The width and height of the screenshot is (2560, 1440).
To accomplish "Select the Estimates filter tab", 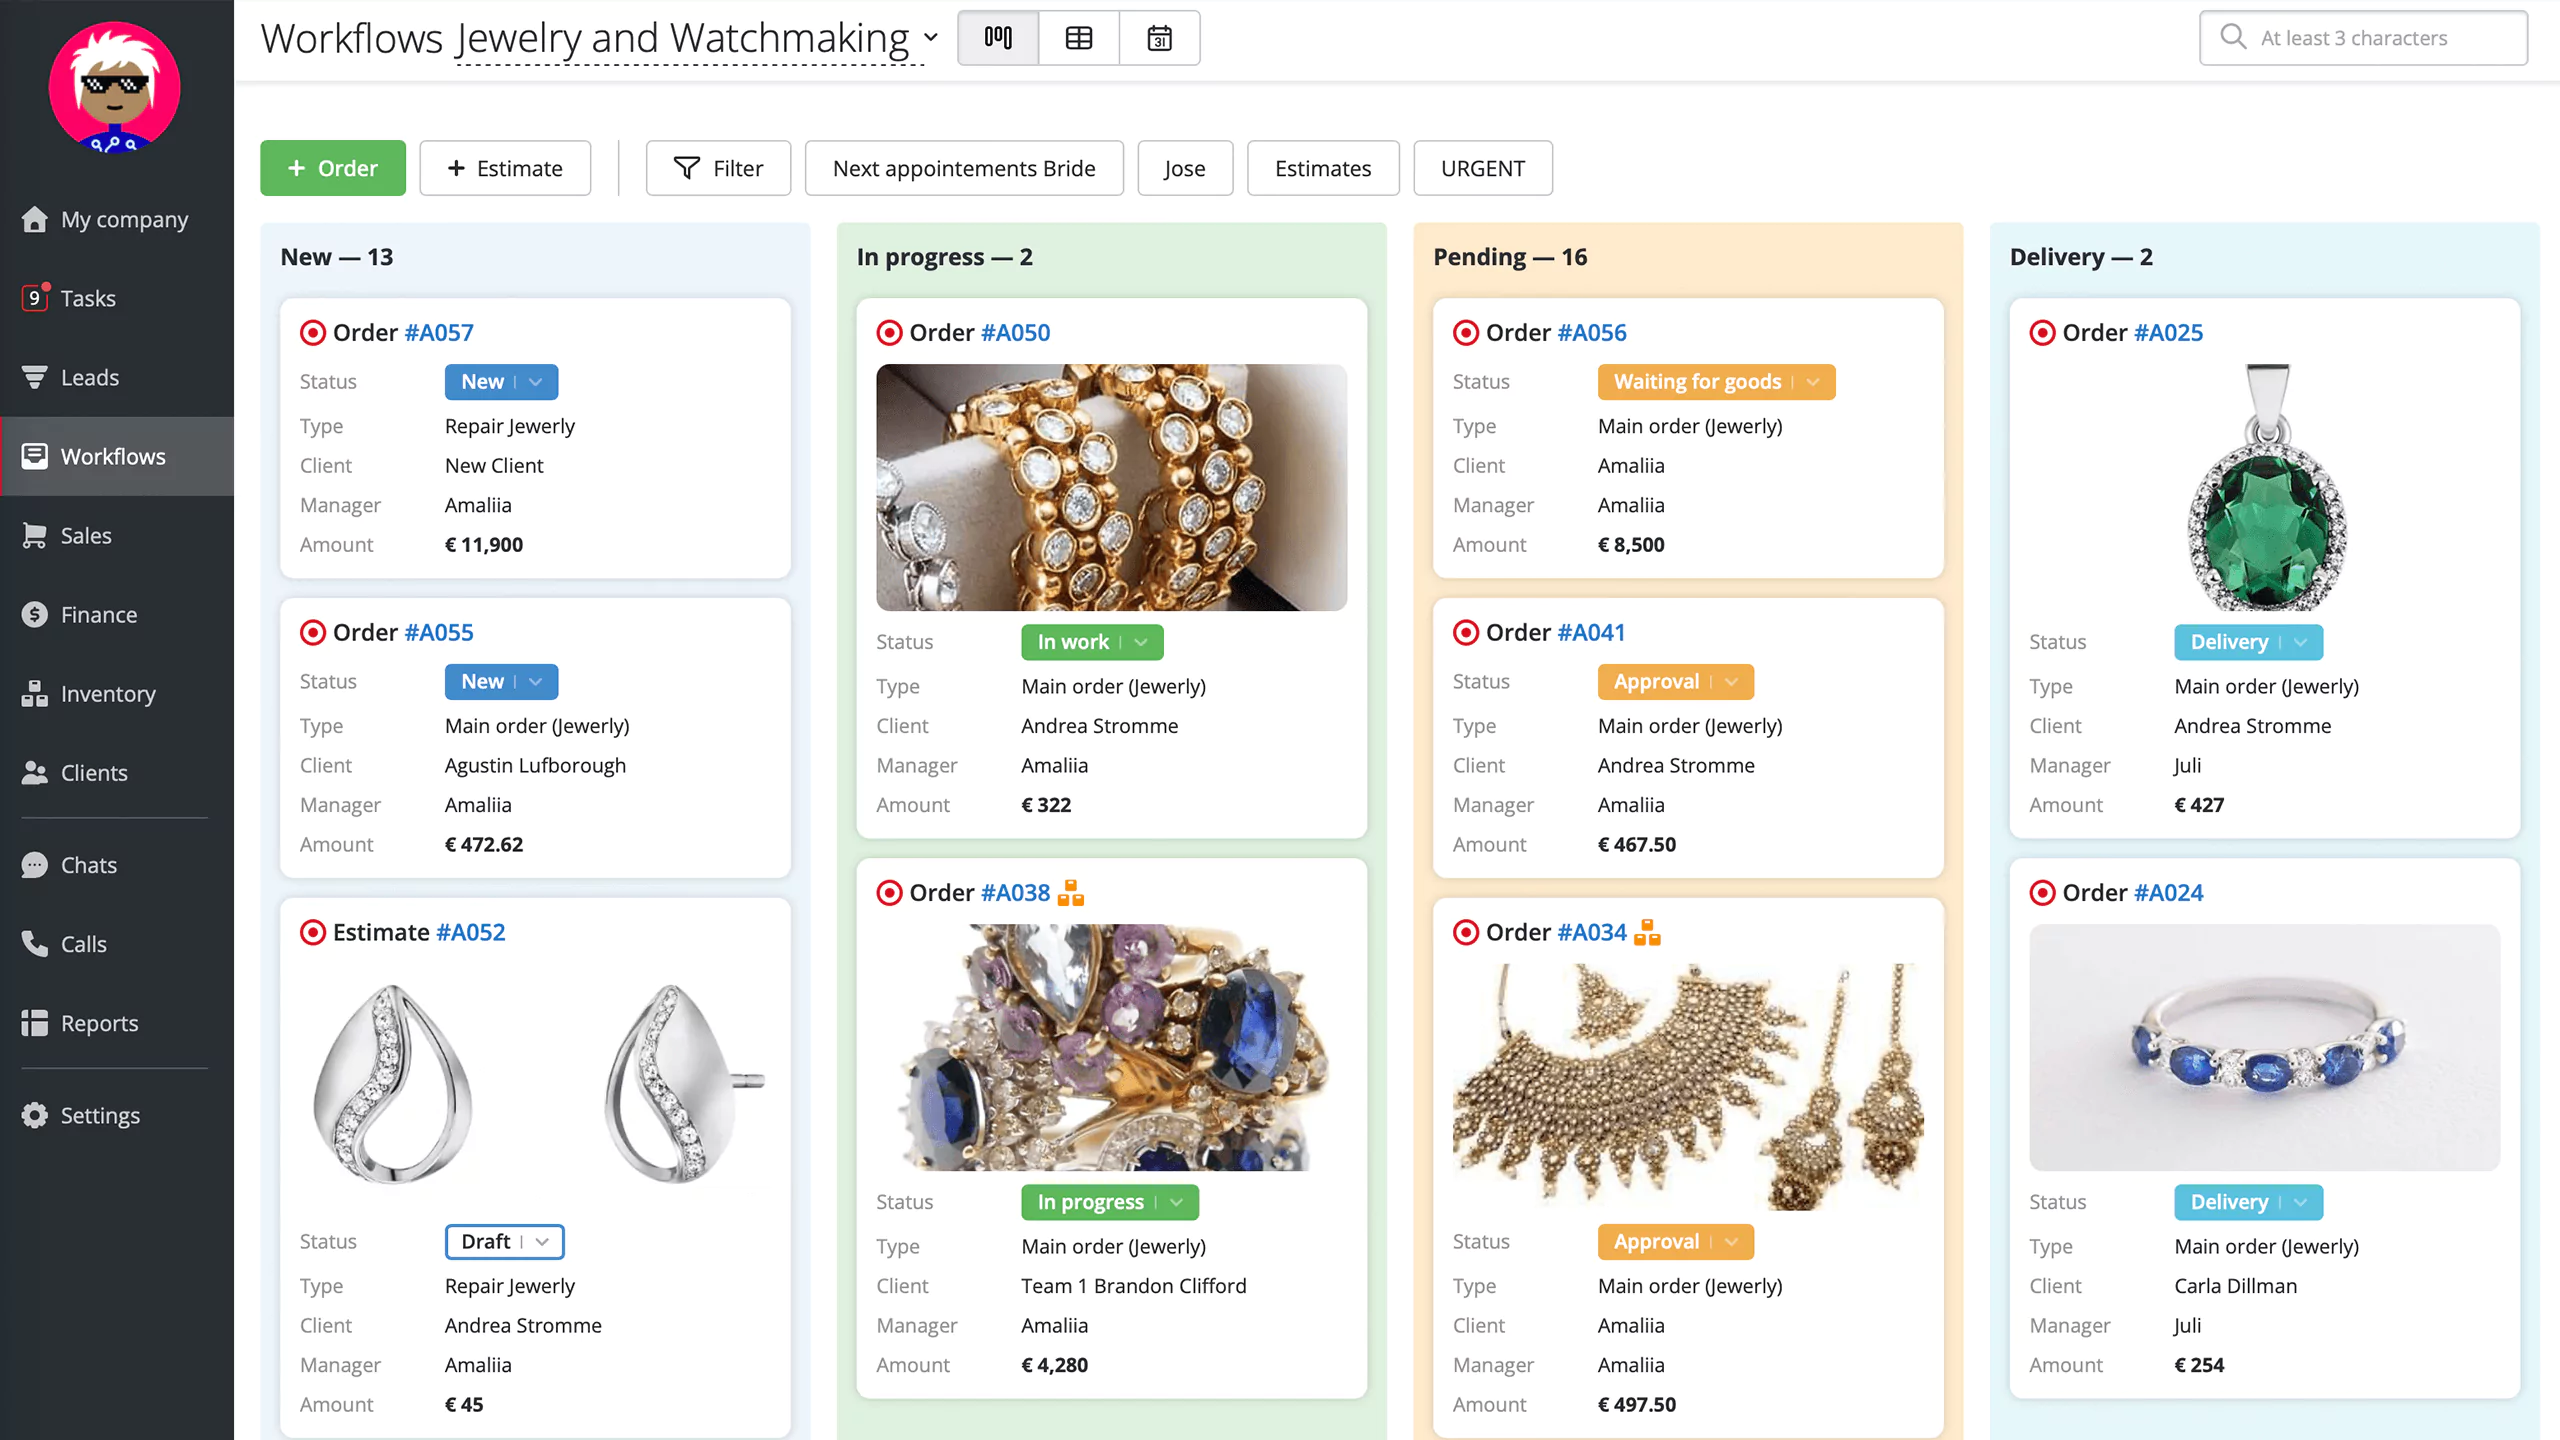I will [x=1322, y=167].
